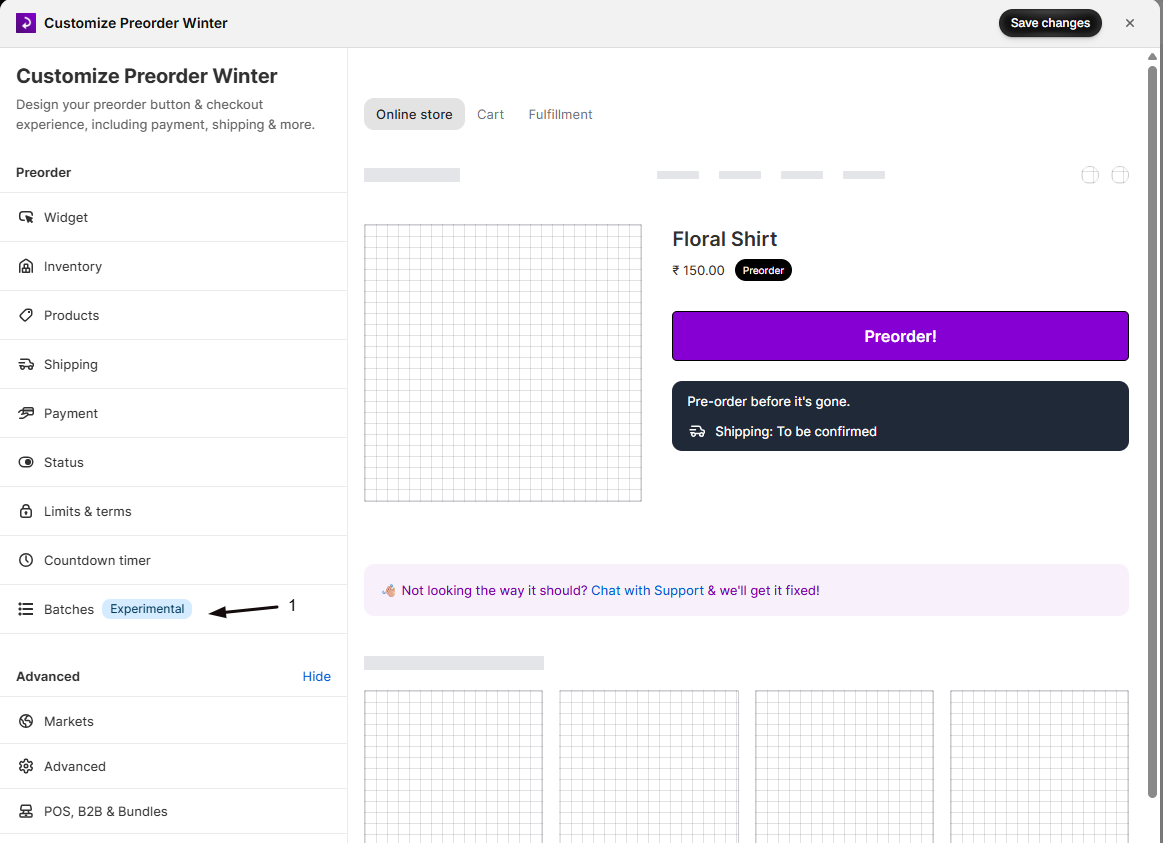Open the Status section
Viewport: 1163px width, 843px height.
pyautogui.click(x=174, y=462)
